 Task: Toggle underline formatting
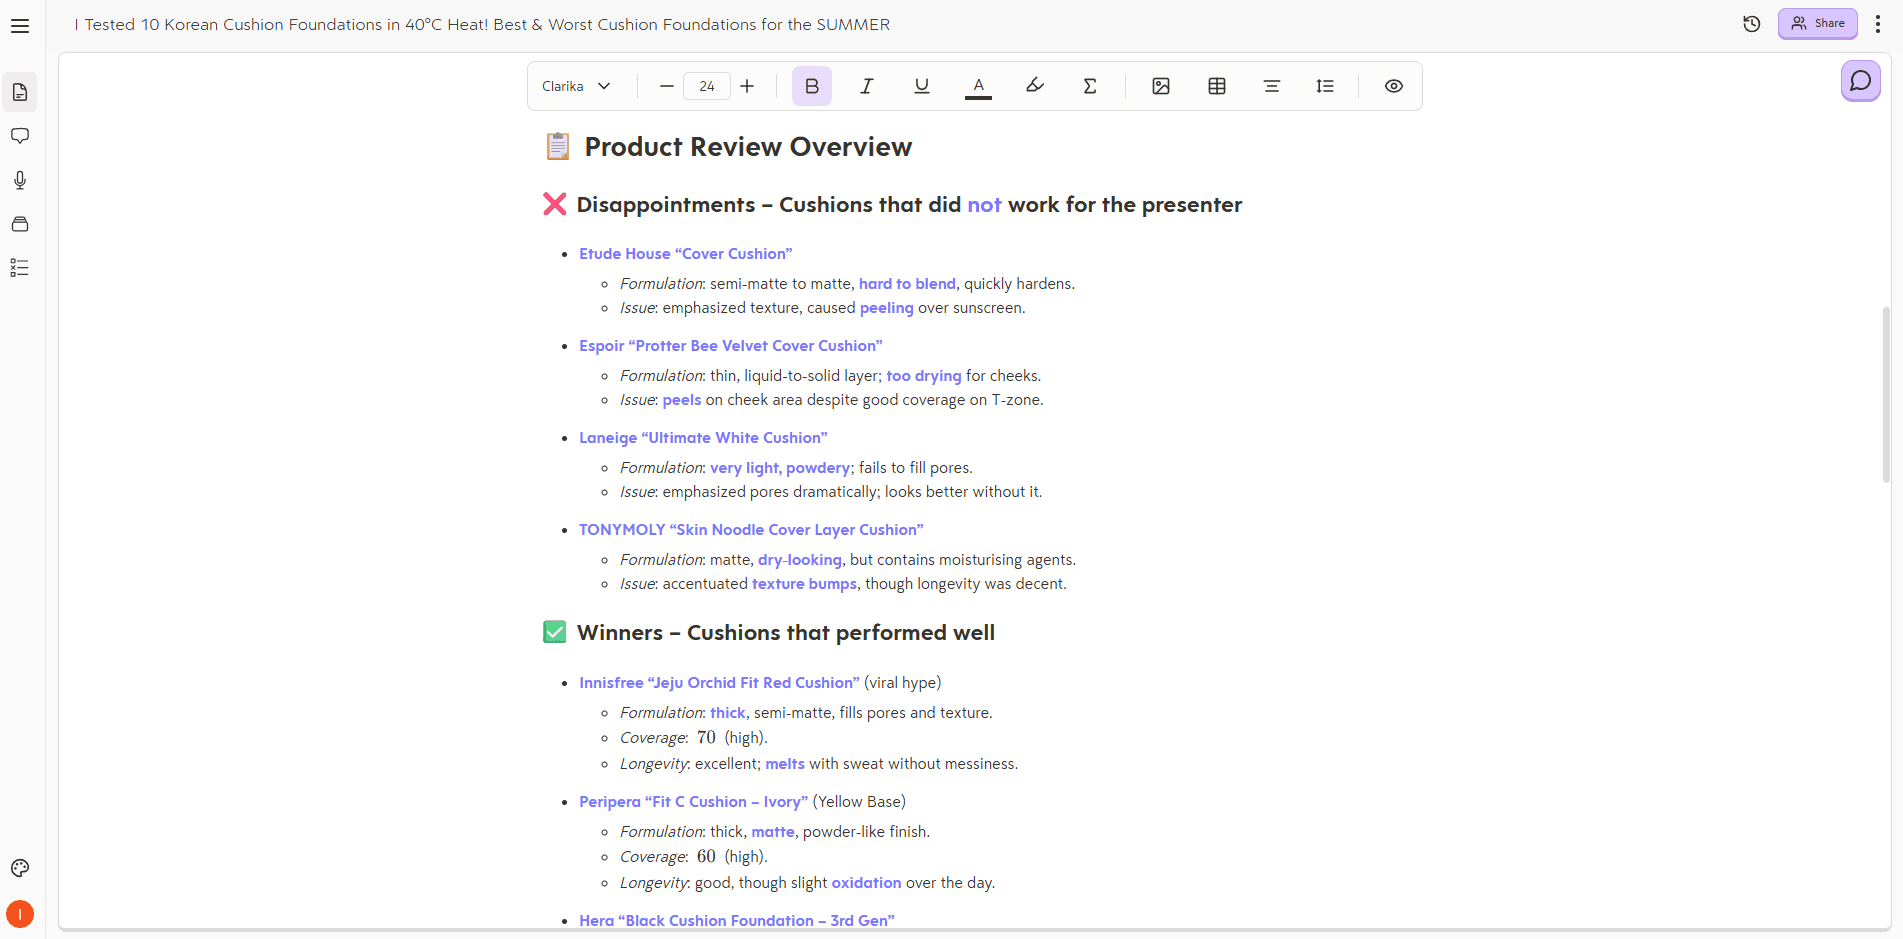922,86
